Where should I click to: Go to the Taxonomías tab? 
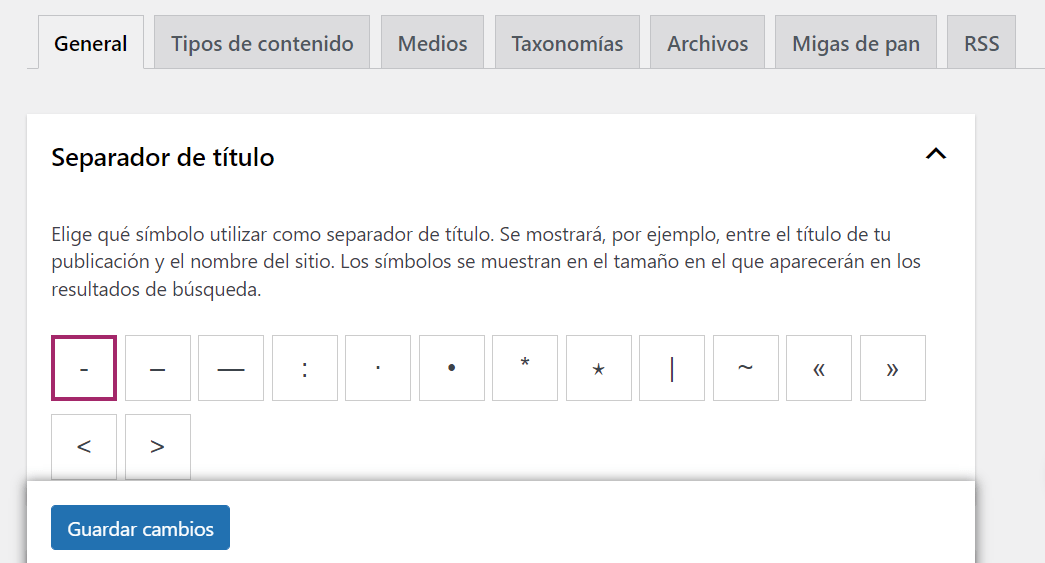click(x=567, y=43)
